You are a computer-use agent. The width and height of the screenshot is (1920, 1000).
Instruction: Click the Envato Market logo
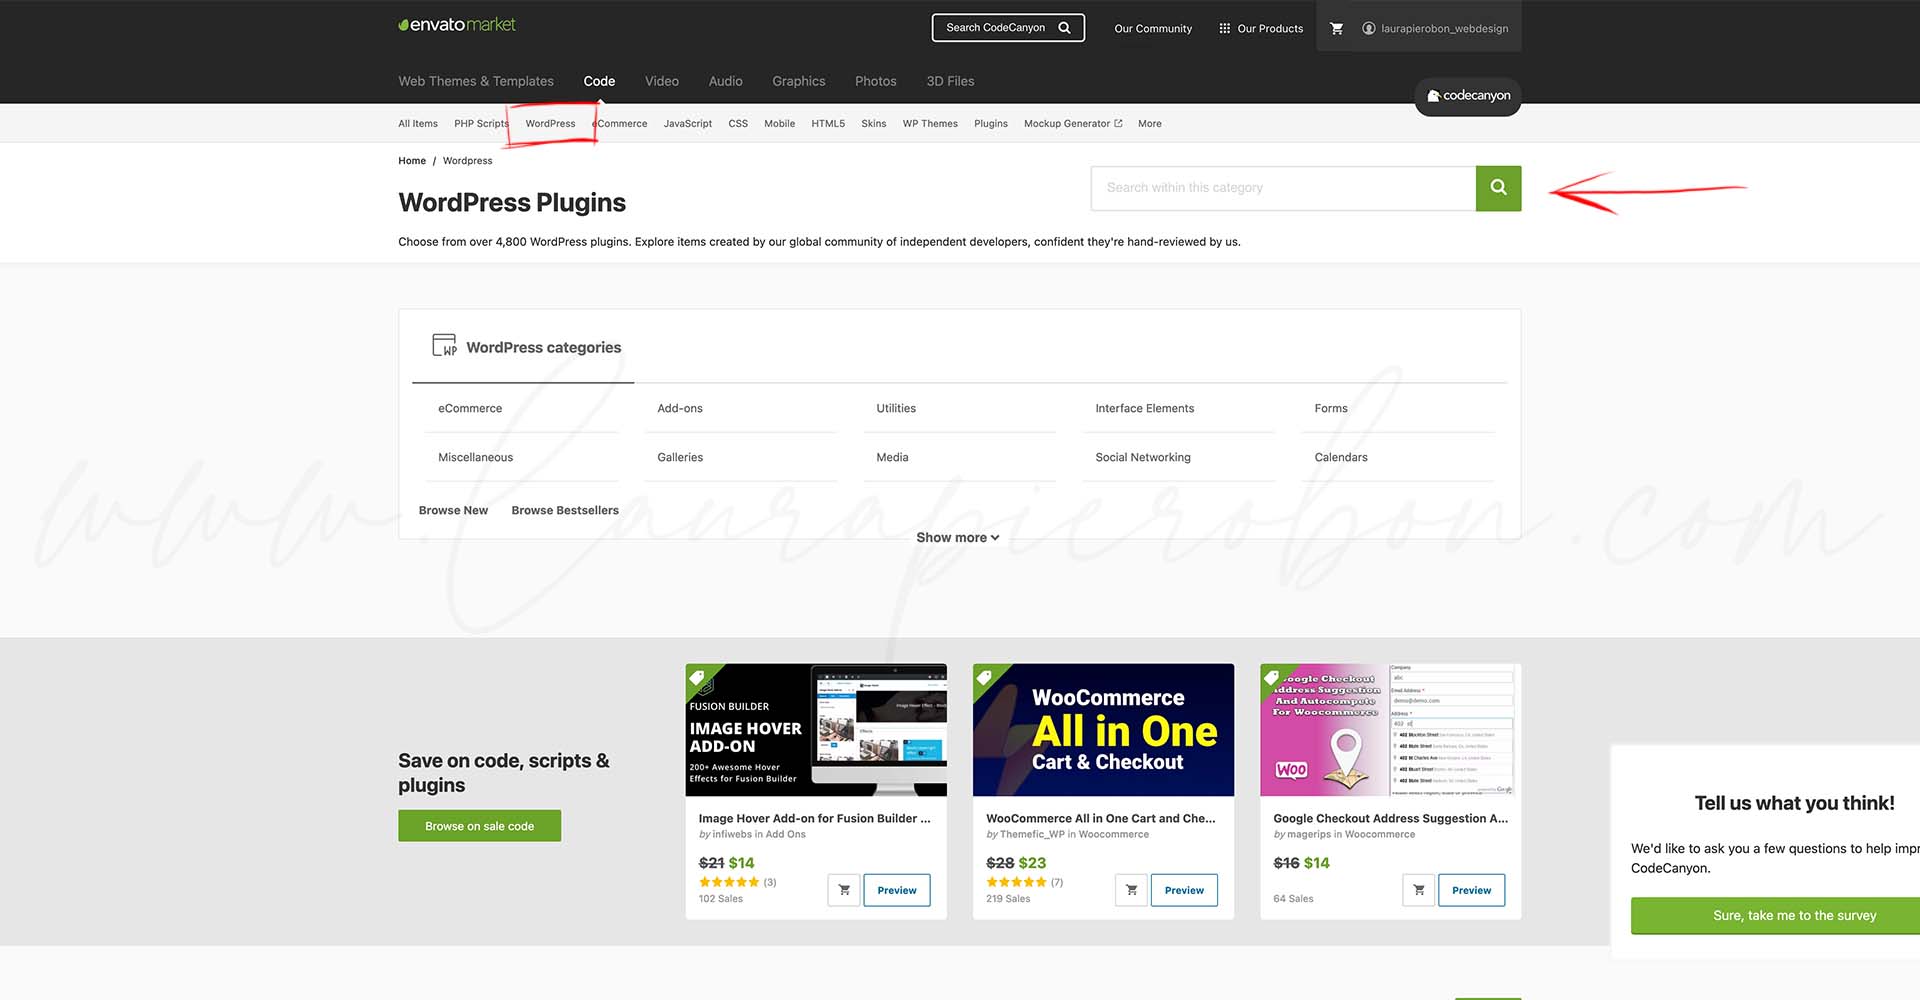click(457, 25)
